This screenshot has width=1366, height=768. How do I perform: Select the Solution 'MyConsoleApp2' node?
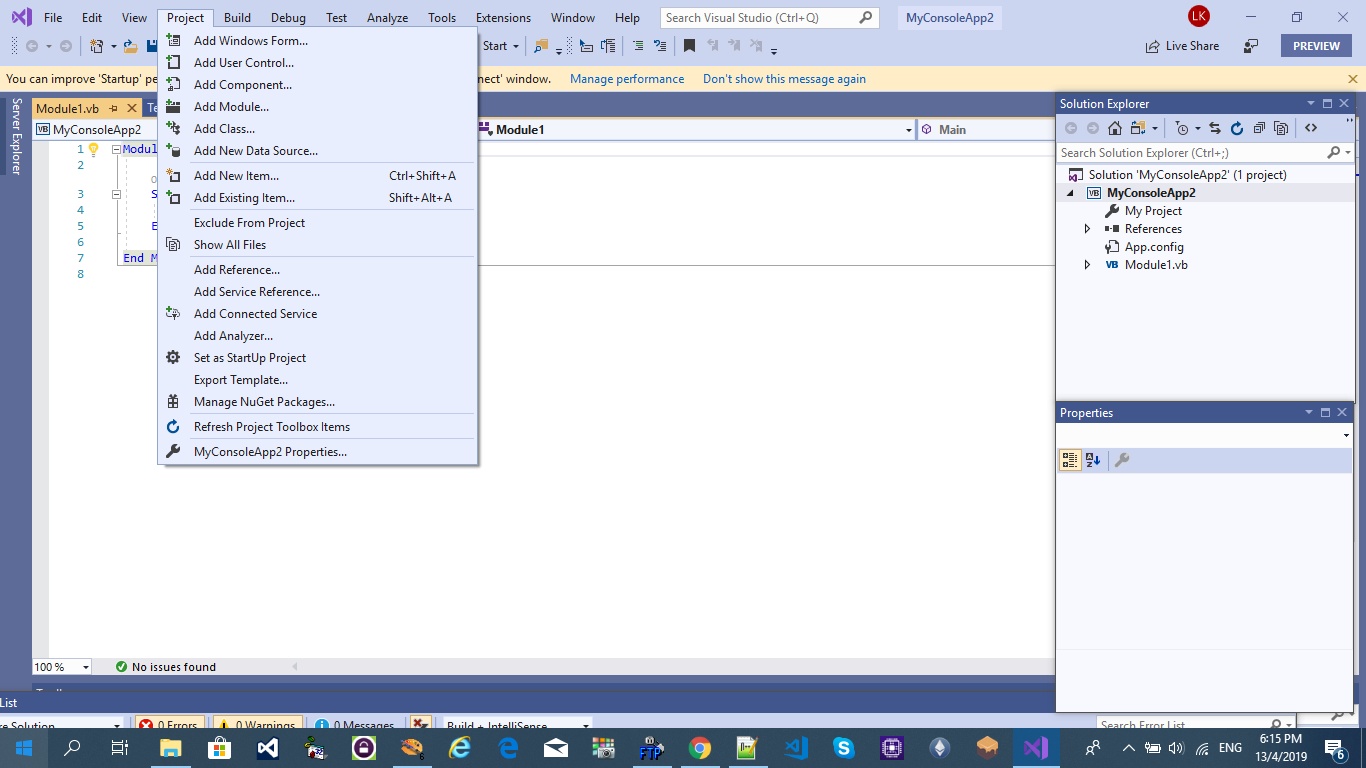click(1187, 175)
